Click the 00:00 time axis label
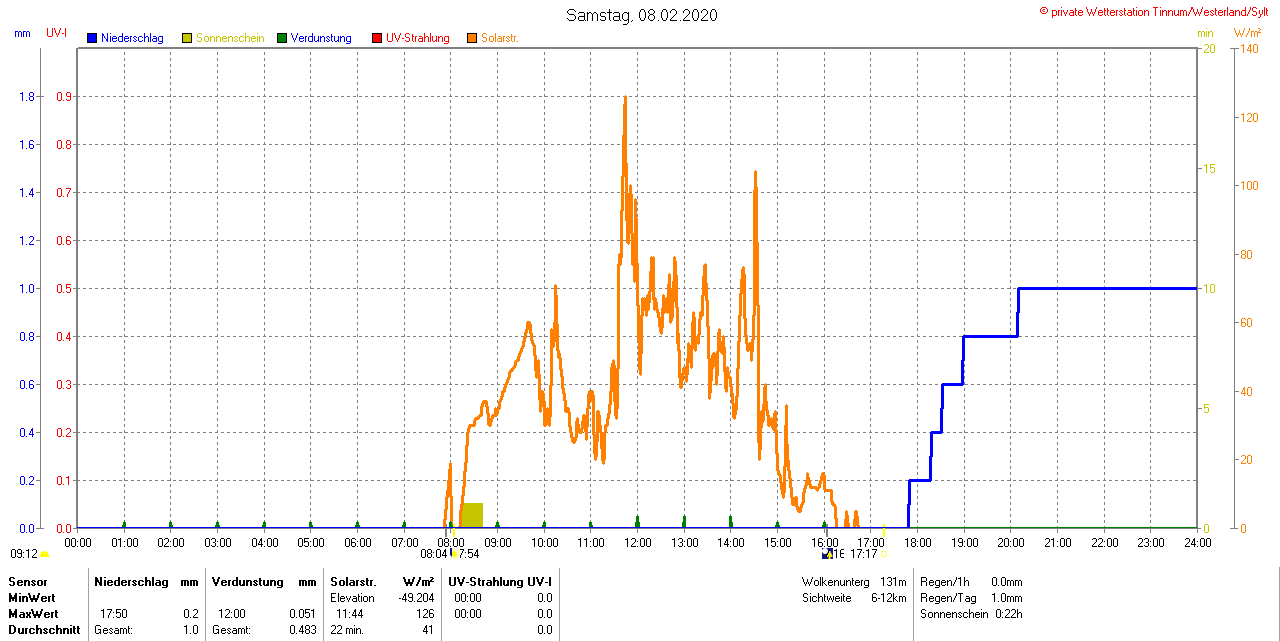 point(78,543)
